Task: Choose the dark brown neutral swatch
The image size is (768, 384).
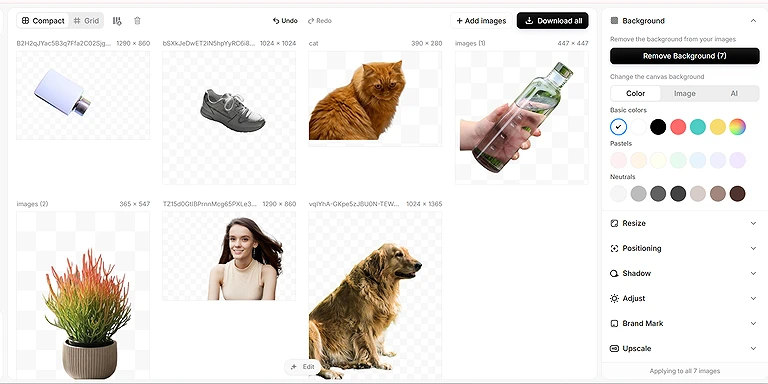Action: [x=737, y=193]
